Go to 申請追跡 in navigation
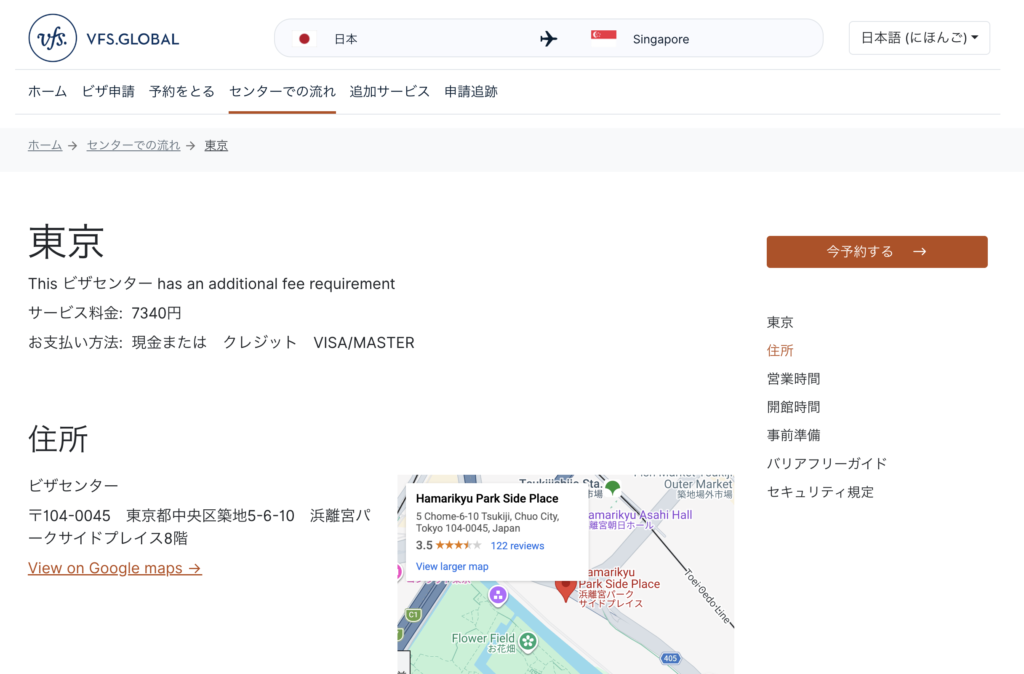Image resolution: width=1024 pixels, height=674 pixels. point(471,91)
